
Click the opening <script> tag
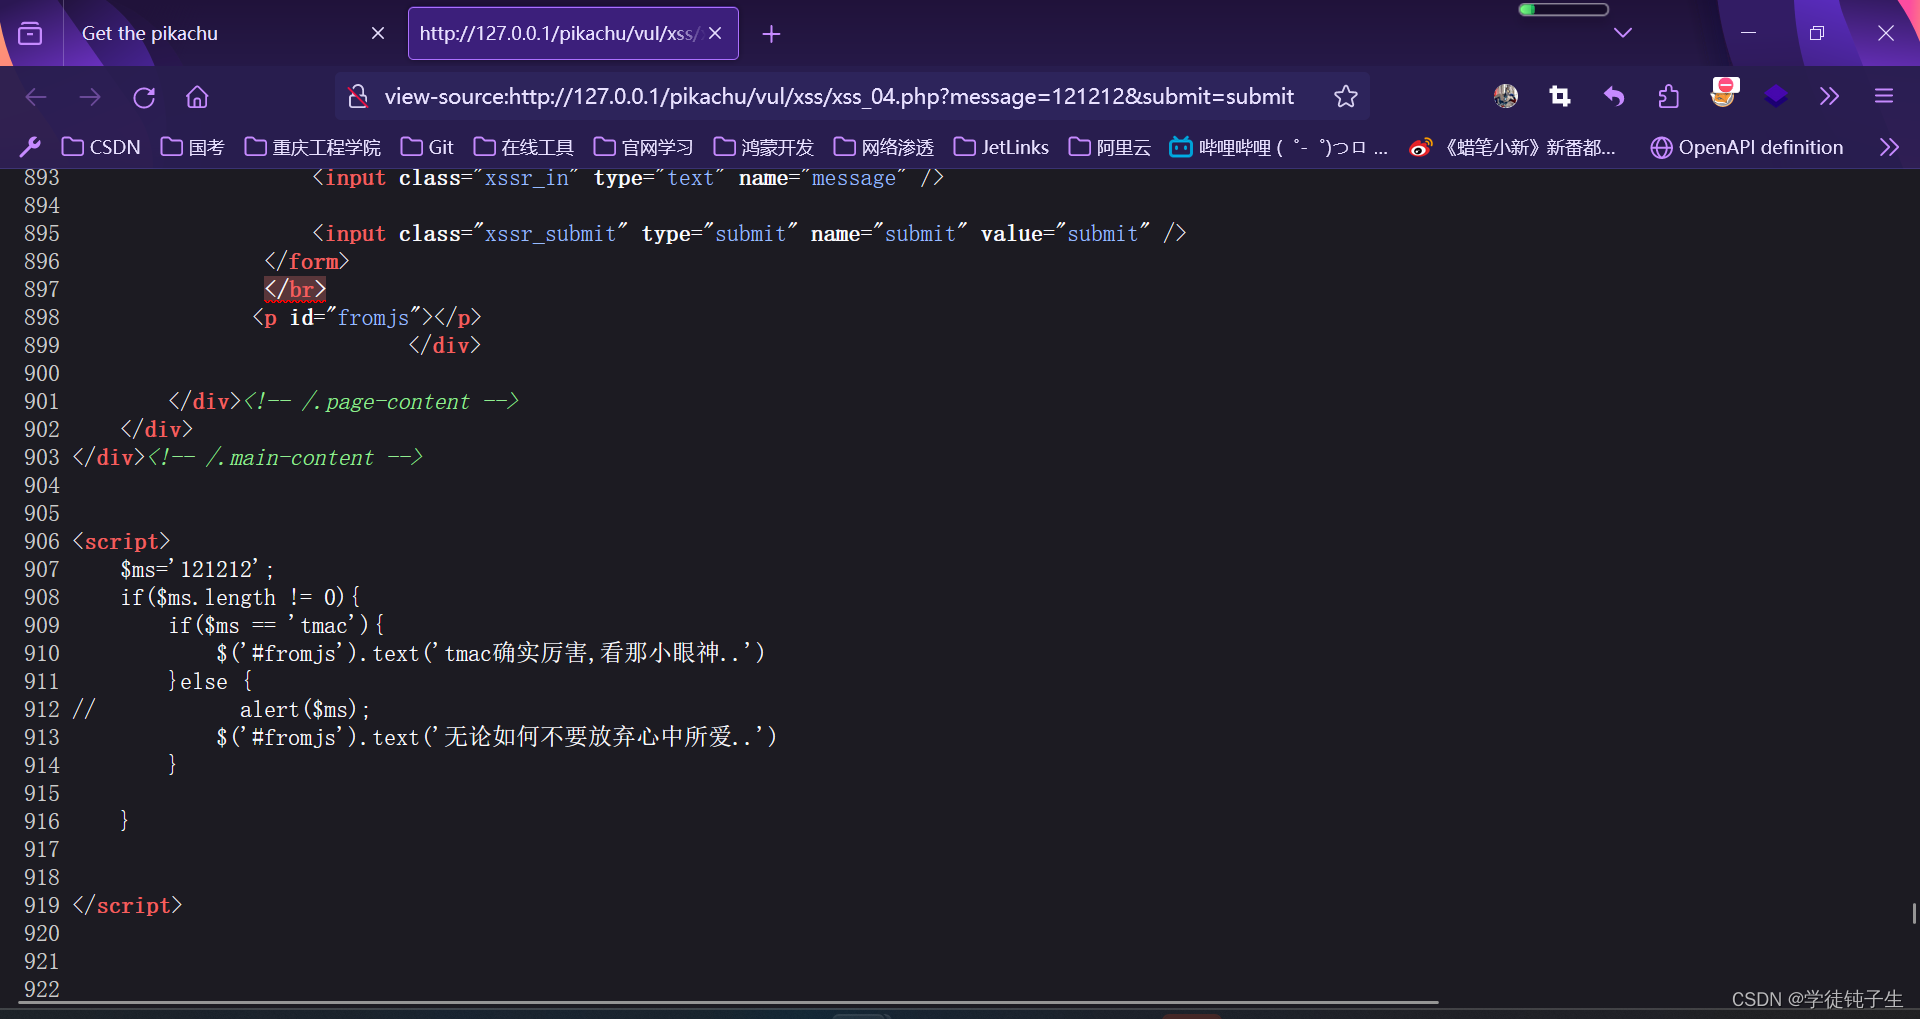click(x=121, y=541)
